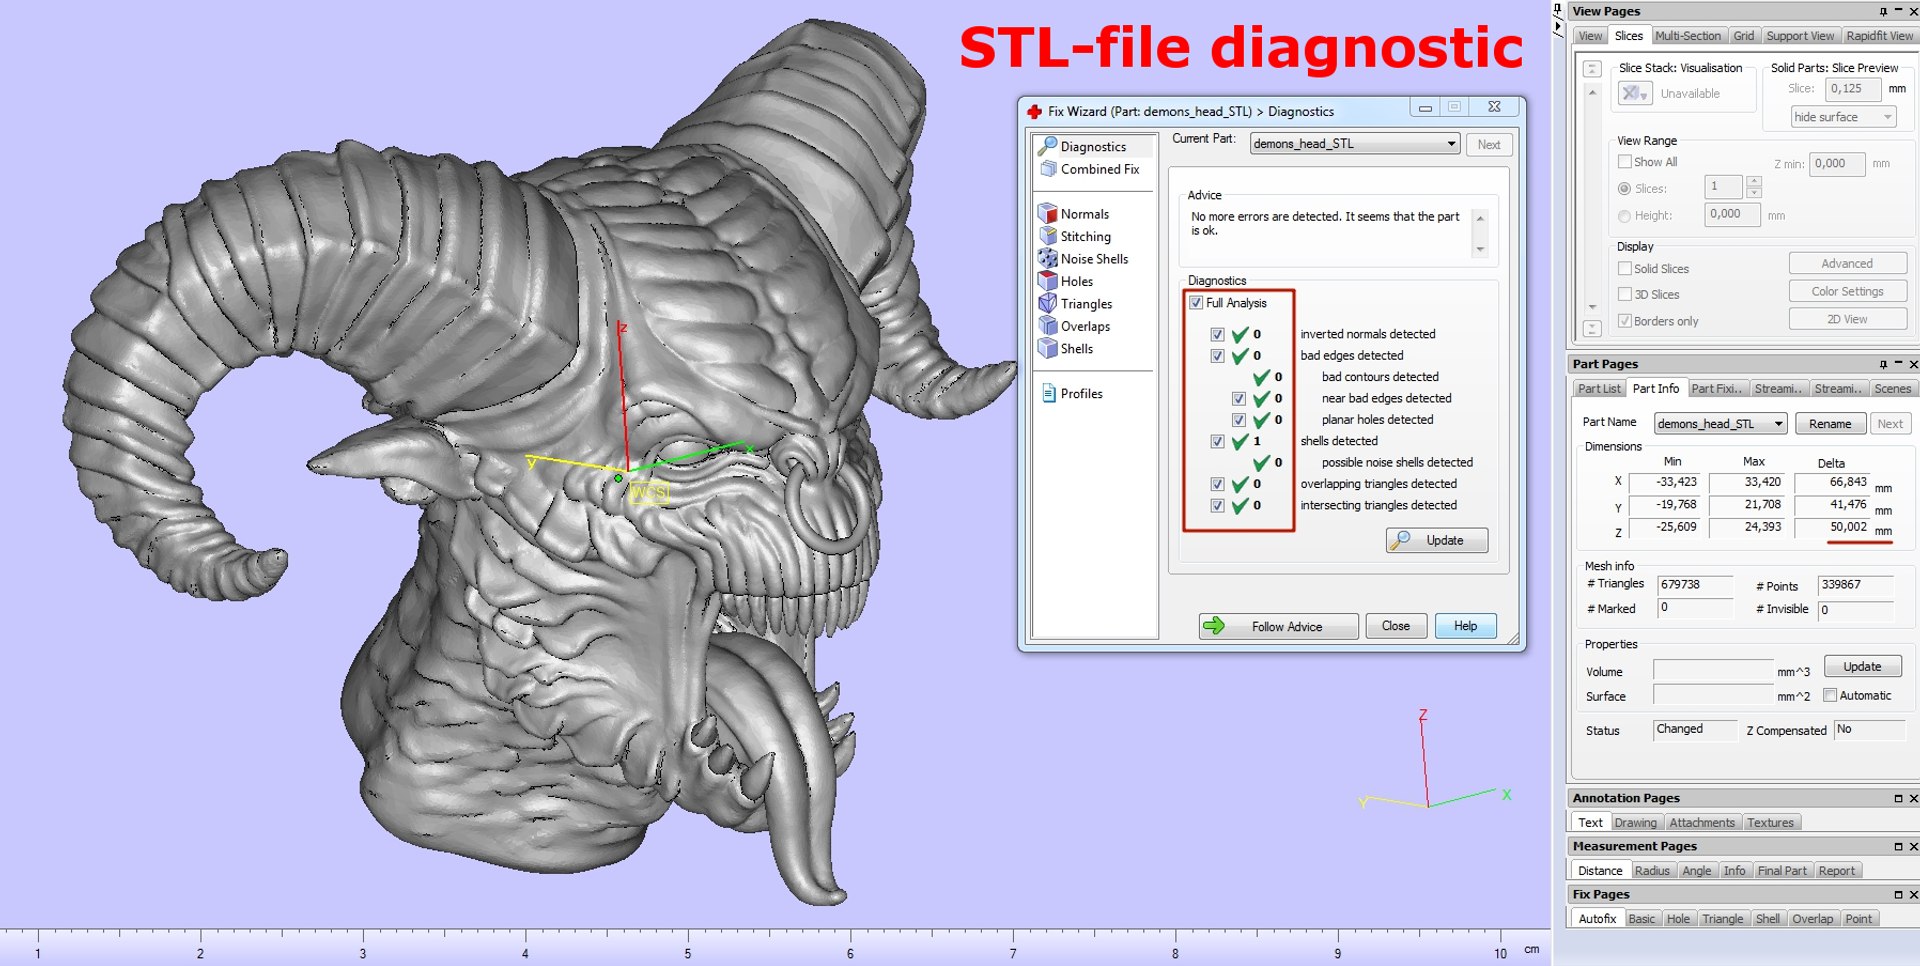Viewport: 1920px width, 966px height.
Task: Minimize the View Pages panel
Action: 1898,11
